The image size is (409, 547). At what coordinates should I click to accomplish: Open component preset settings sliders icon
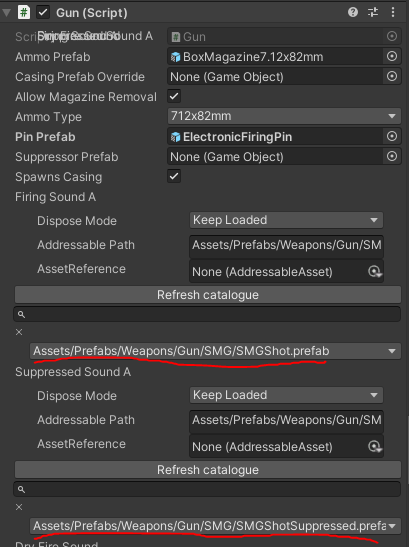pyautogui.click(x=373, y=13)
